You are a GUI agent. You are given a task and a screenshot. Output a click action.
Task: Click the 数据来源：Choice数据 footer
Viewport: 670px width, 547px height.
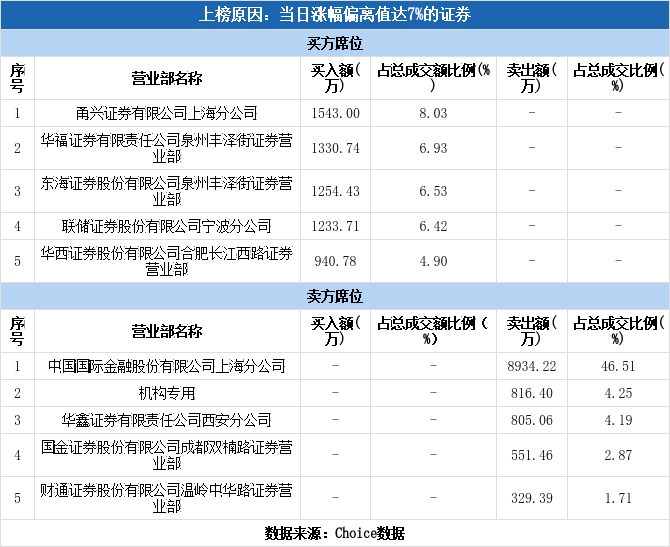(335, 533)
